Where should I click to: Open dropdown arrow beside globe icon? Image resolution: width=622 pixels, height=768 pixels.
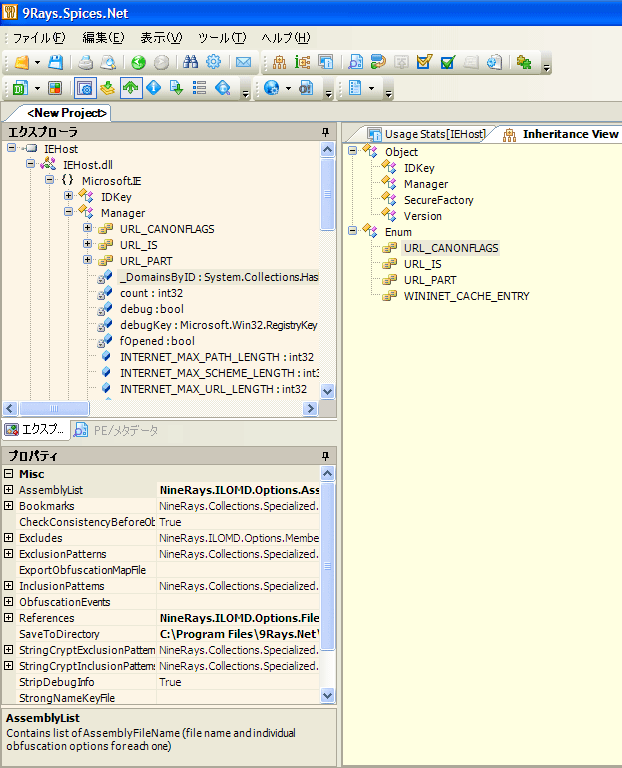pyautogui.click(x=288, y=89)
